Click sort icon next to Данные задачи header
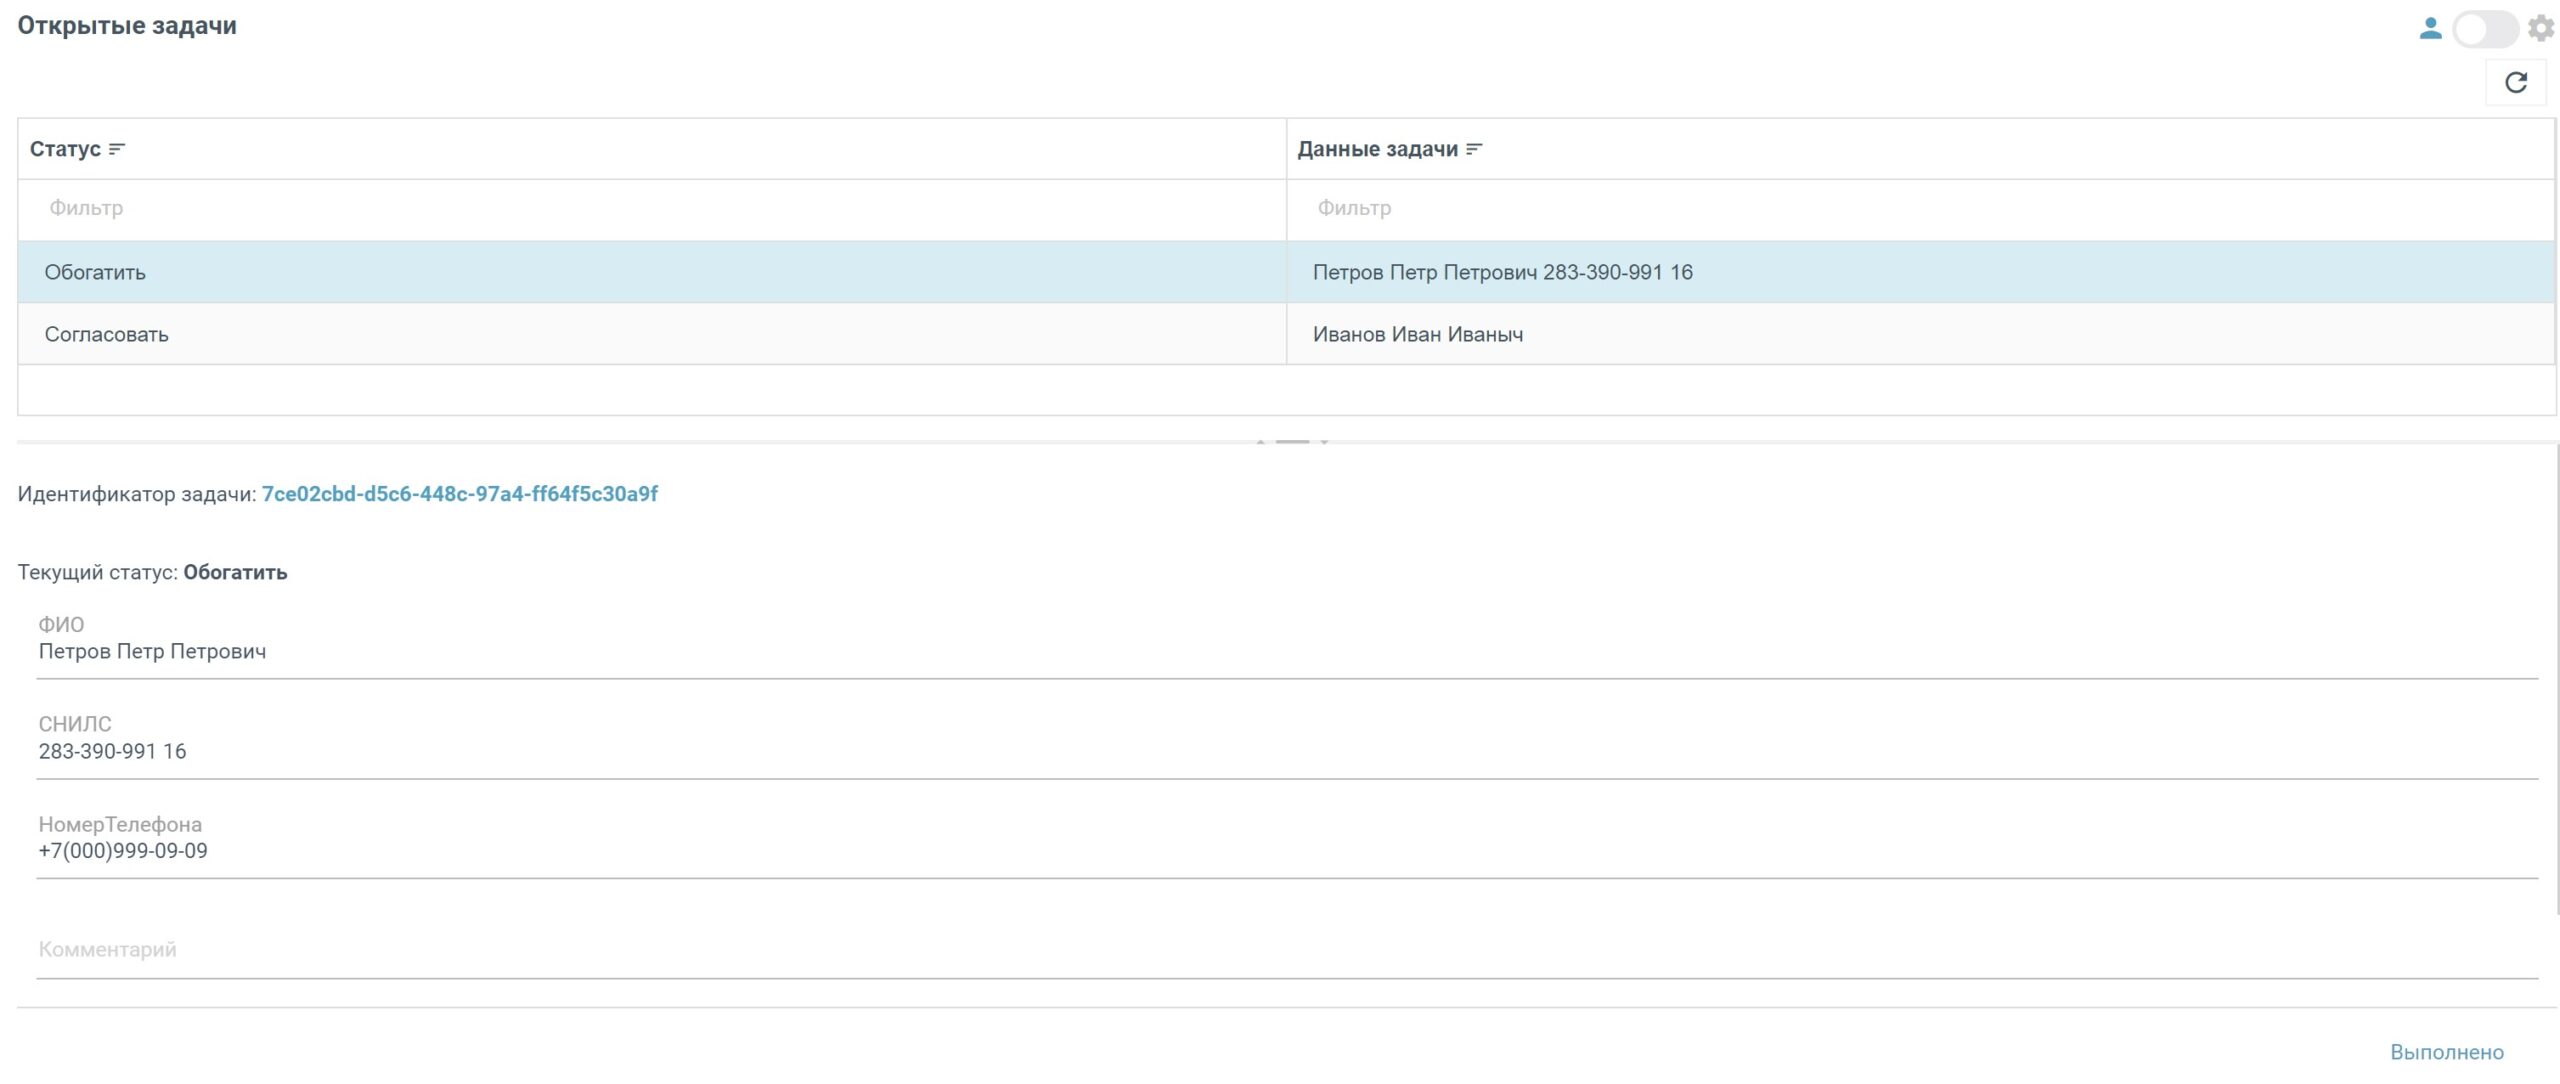The width and height of the screenshot is (2560, 1084). (1474, 149)
